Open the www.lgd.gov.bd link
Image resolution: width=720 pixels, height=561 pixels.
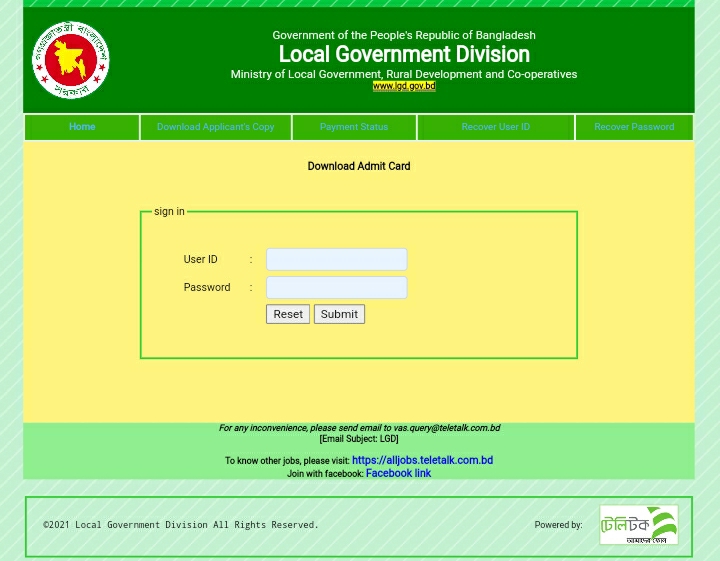(x=404, y=86)
